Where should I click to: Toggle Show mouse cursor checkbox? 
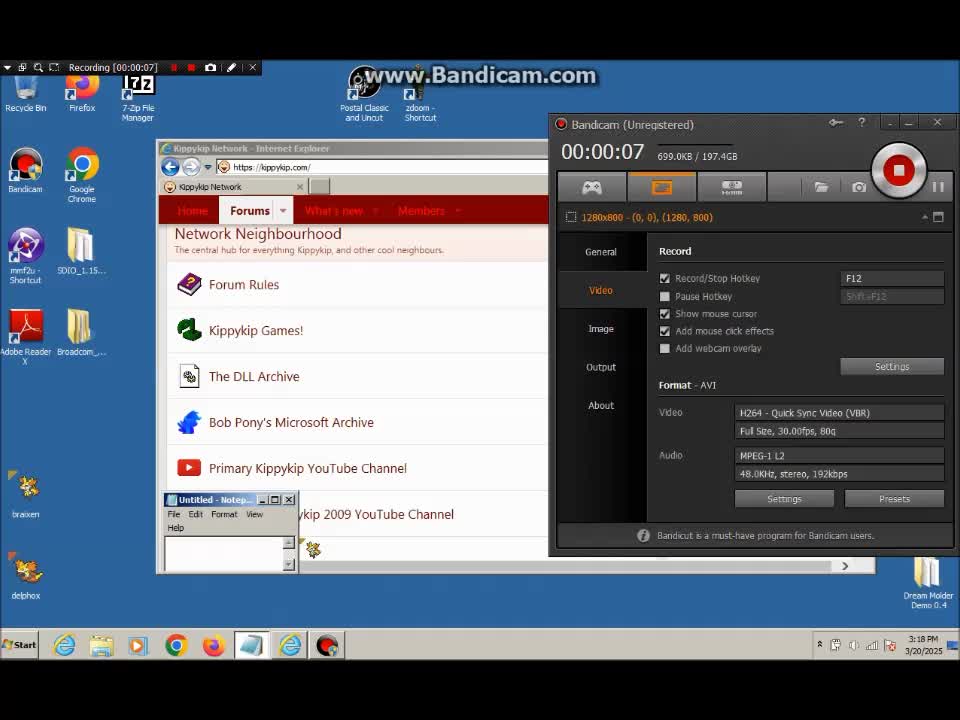click(x=664, y=313)
